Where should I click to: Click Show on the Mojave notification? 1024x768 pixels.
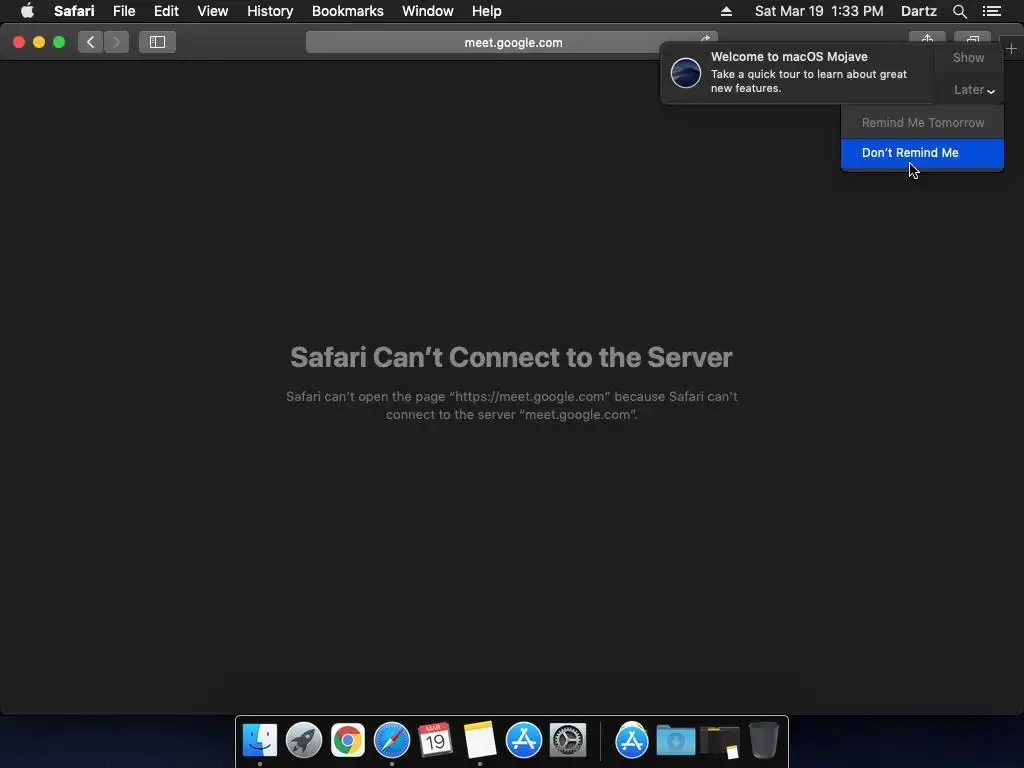[x=968, y=57]
